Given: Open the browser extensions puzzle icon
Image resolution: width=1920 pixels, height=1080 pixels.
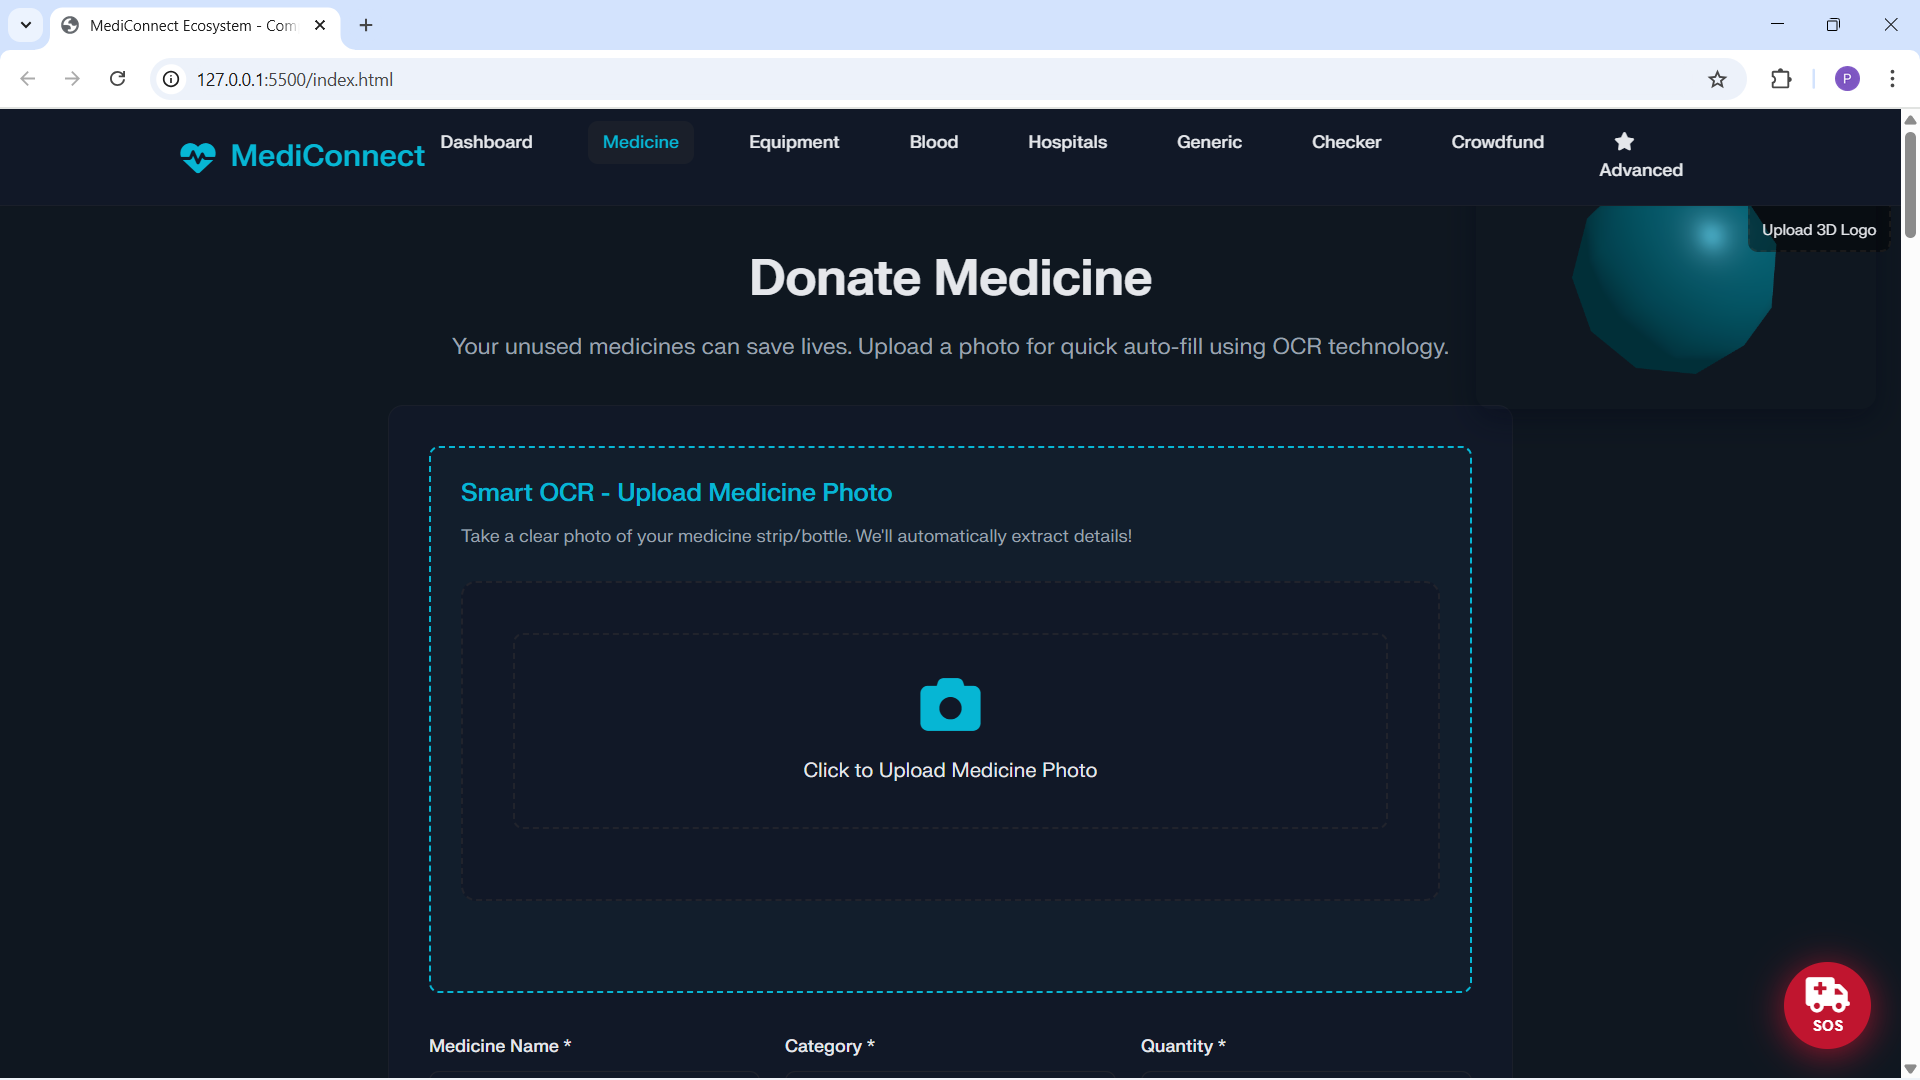Looking at the screenshot, I should [x=1781, y=80].
